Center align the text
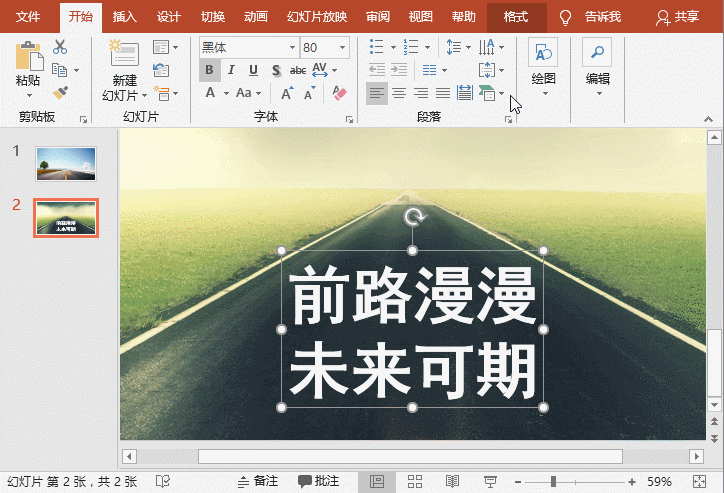This screenshot has height=493, width=724. (x=399, y=93)
